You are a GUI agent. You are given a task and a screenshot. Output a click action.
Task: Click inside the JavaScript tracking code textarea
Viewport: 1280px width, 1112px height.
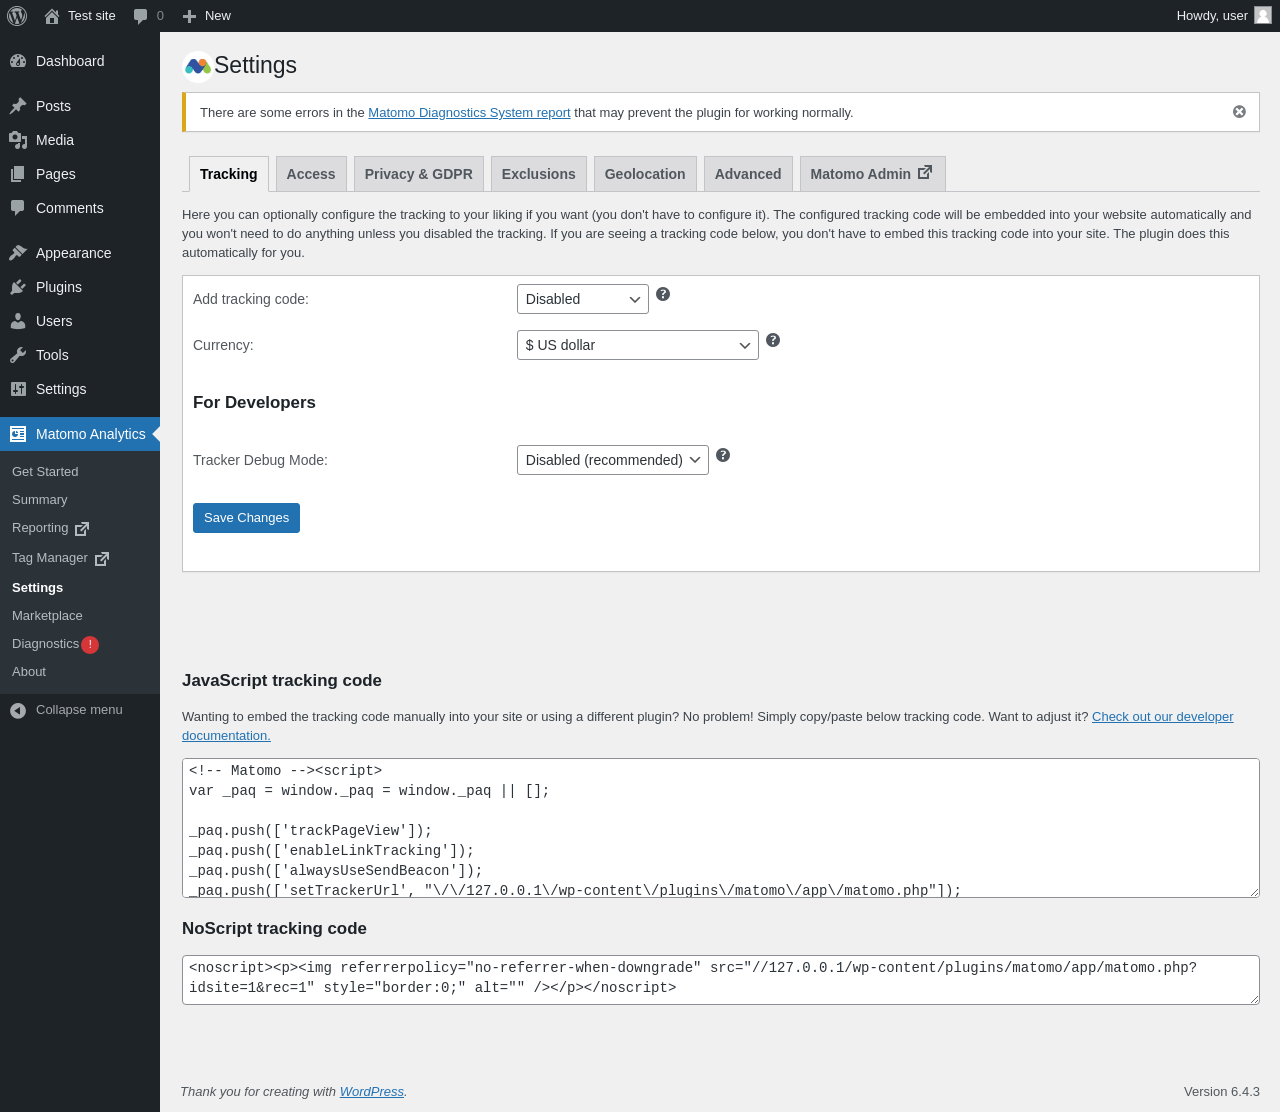click(721, 828)
